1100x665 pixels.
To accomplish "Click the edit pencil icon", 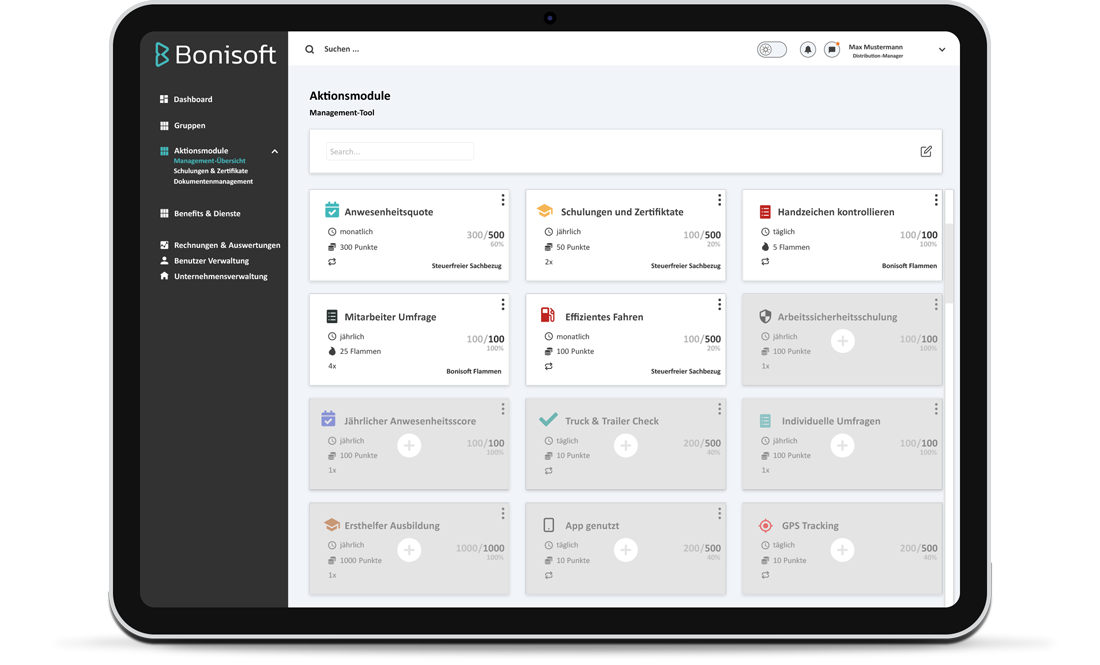I will pos(926,152).
